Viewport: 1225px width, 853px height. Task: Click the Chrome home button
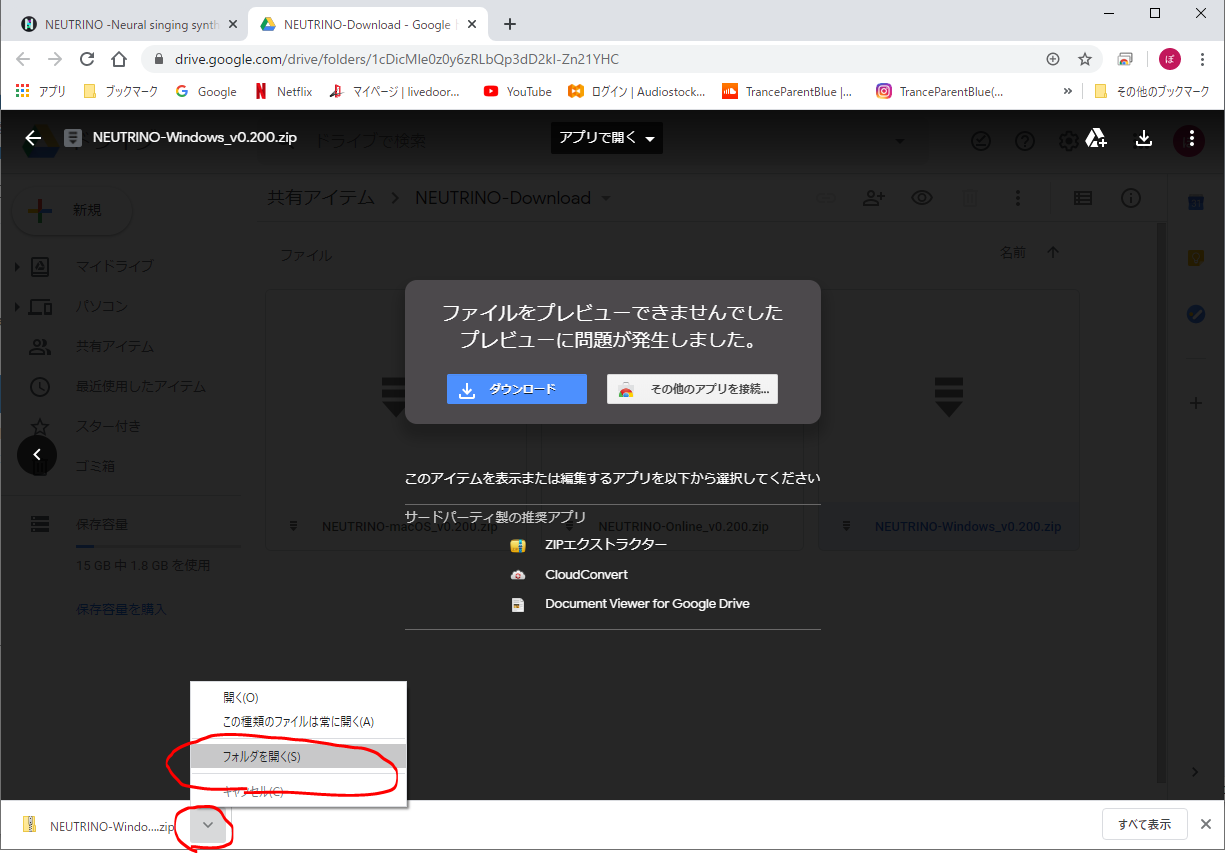[119, 59]
